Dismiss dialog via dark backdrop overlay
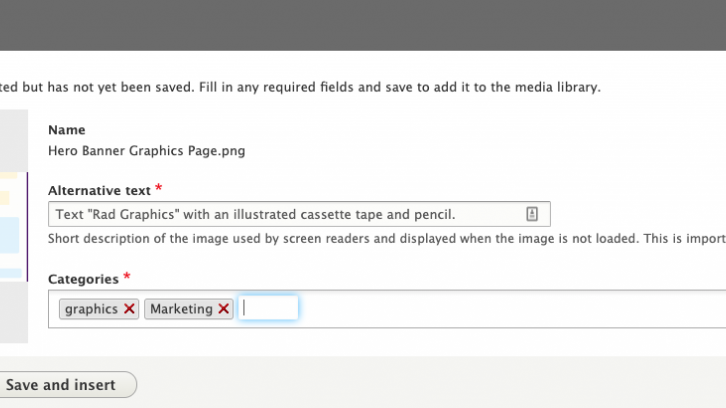 (x=363, y=25)
